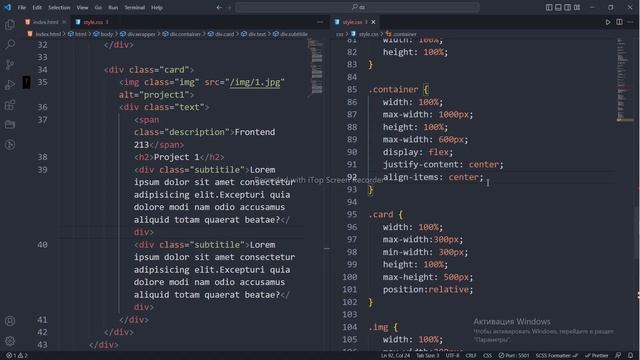Viewport: 640px width, 360px height.
Task: Open the View menu
Action: (x=82, y=7)
